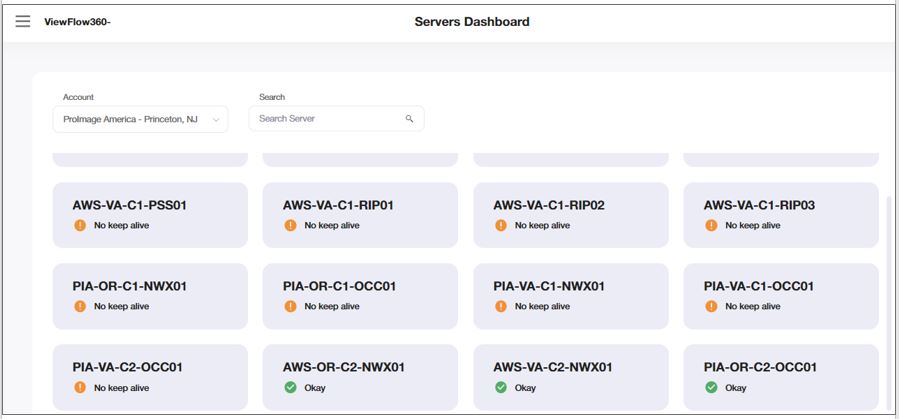Click the Servers Dashboard page title

point(472,22)
